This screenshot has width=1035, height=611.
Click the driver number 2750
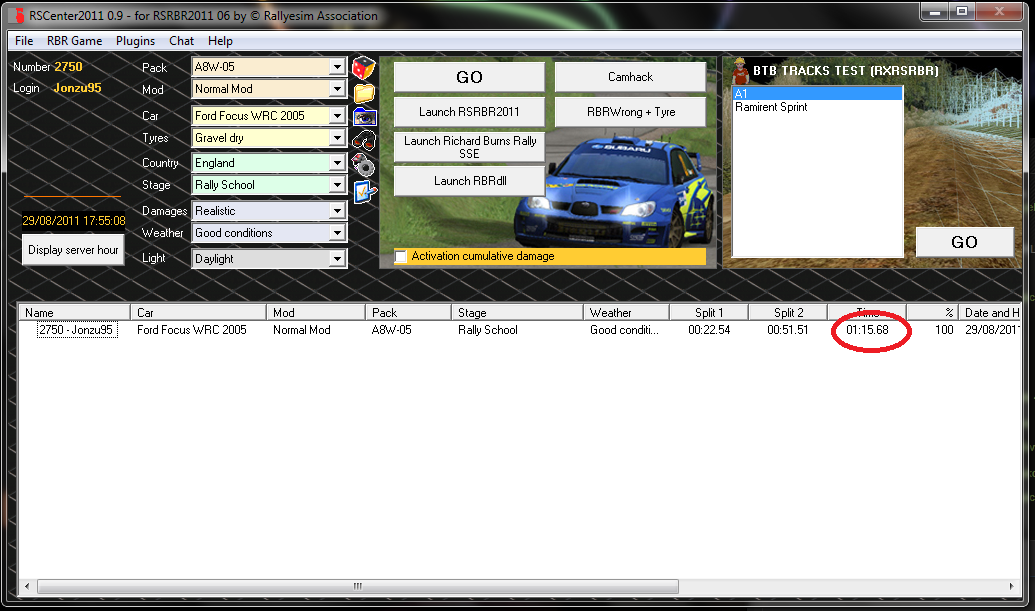[x=68, y=67]
